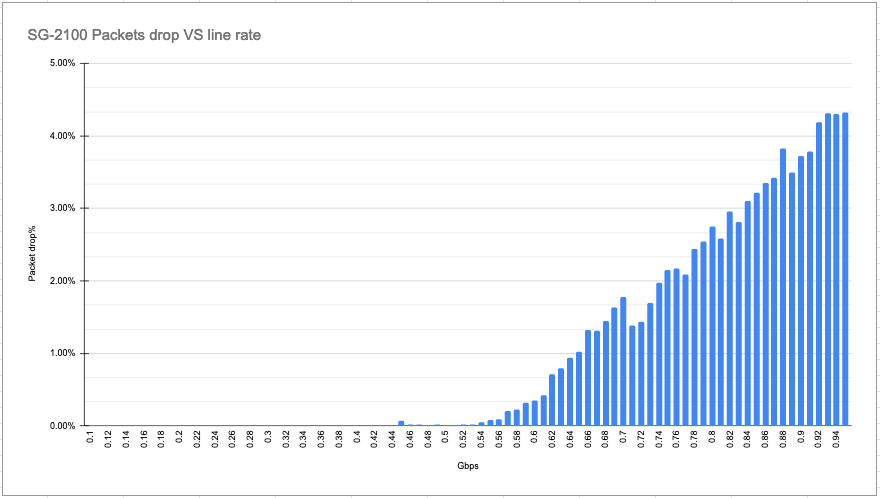Screen dimensions: 880x498
Task: Select the blue bar above 0.72
Action: pos(641,374)
